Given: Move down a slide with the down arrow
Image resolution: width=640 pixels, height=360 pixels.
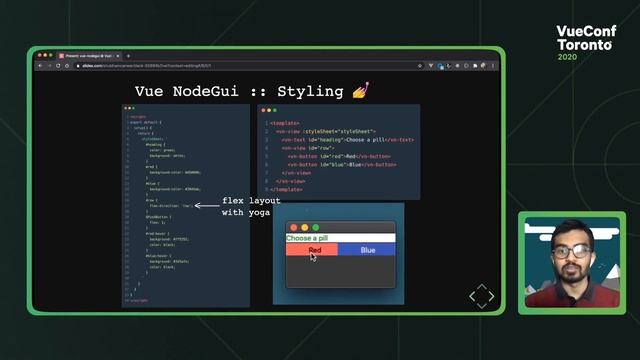Looking at the screenshot, I should tap(482, 305).
